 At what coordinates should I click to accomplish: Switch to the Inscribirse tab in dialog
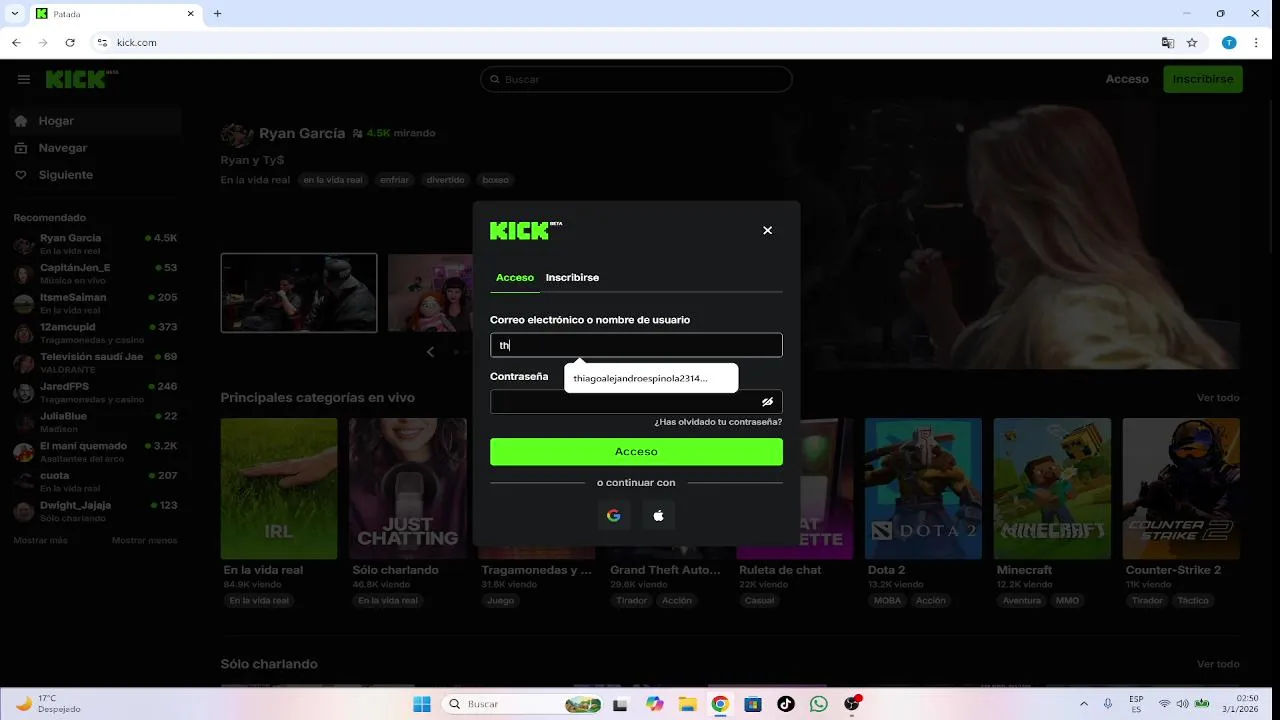pos(572,277)
